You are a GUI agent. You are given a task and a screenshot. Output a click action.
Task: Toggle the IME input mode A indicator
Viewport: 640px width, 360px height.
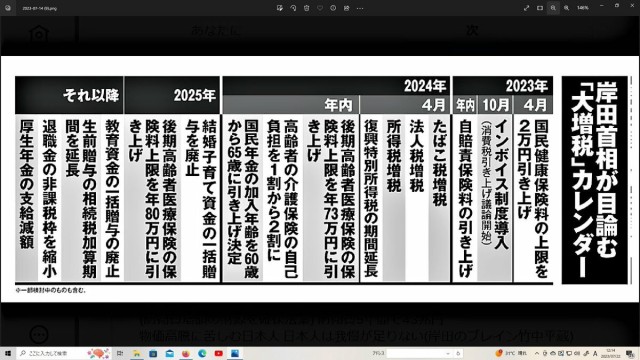[595, 353]
